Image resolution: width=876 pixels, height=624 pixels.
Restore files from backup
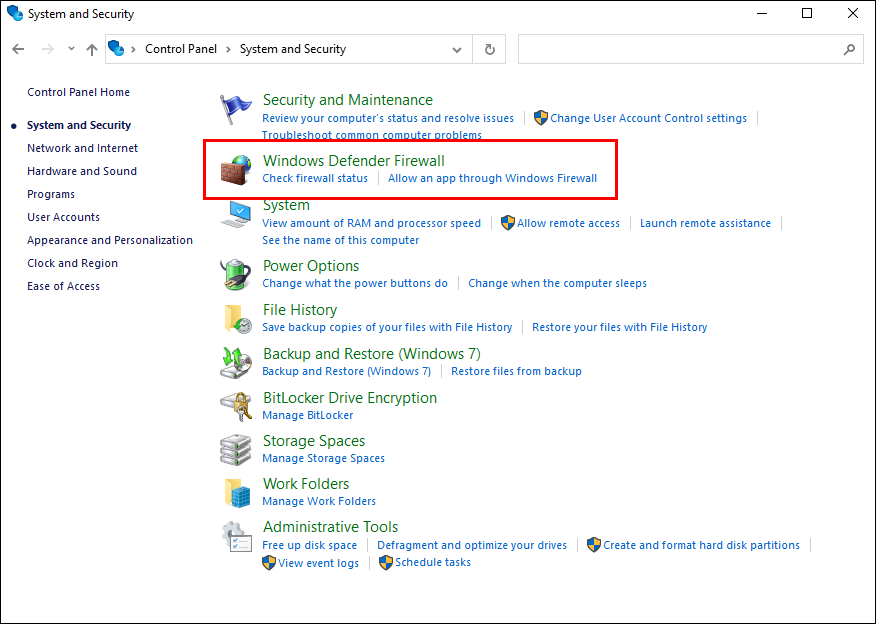pyautogui.click(x=516, y=371)
